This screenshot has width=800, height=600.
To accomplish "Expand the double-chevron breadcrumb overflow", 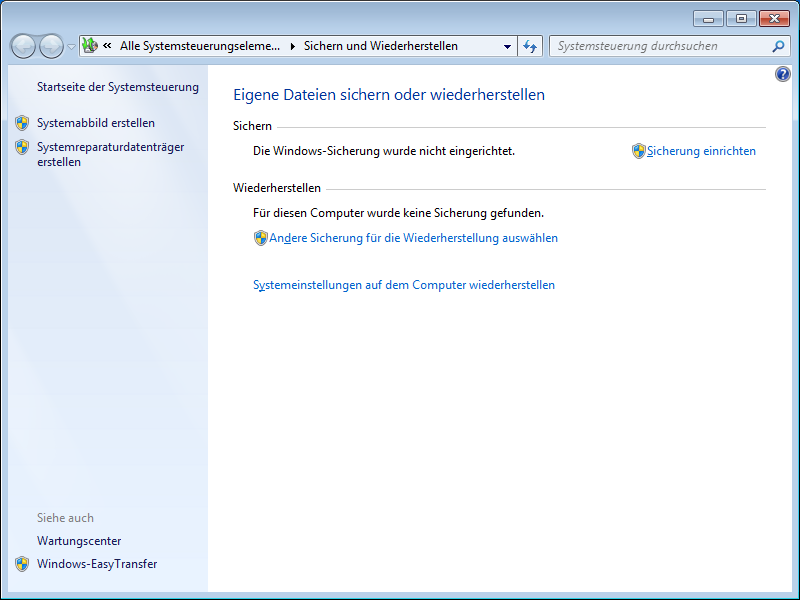I will click(x=107, y=46).
